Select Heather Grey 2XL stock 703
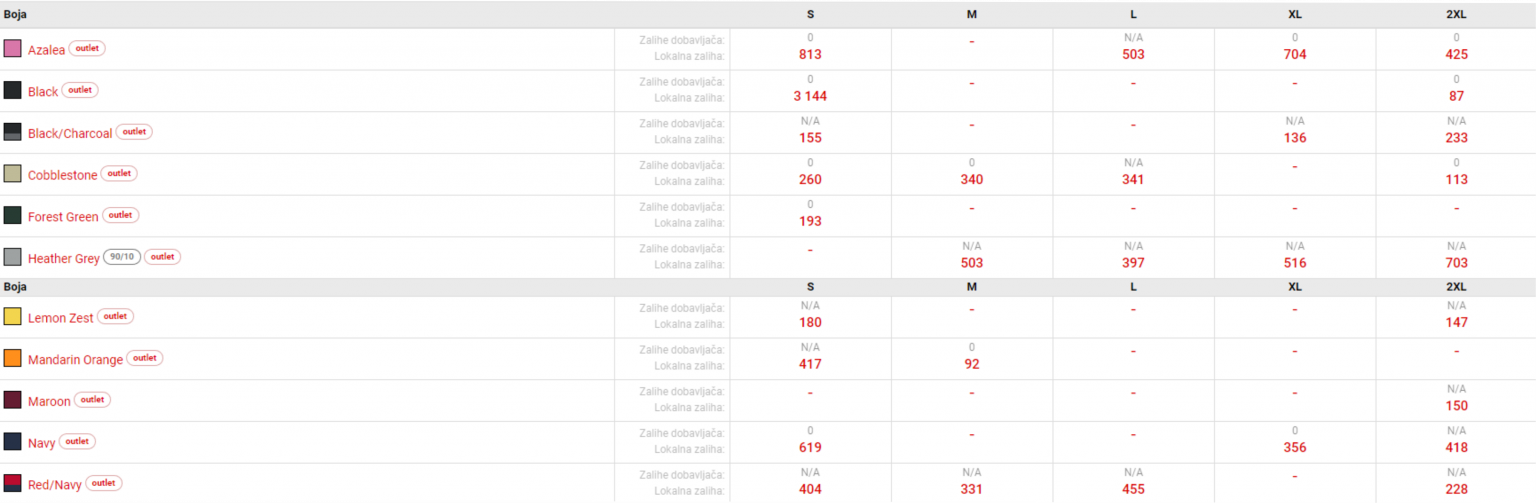This screenshot has width=1536, height=503. (1456, 263)
